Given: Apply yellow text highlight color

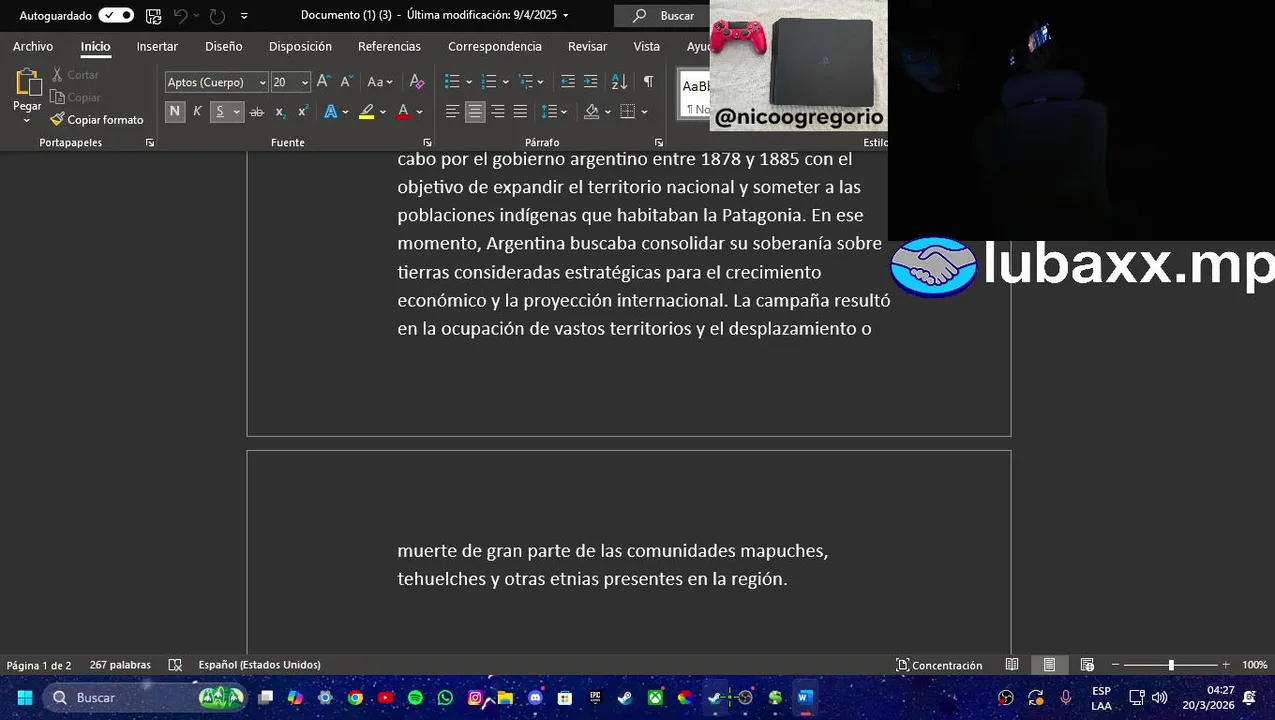Looking at the screenshot, I should (367, 112).
